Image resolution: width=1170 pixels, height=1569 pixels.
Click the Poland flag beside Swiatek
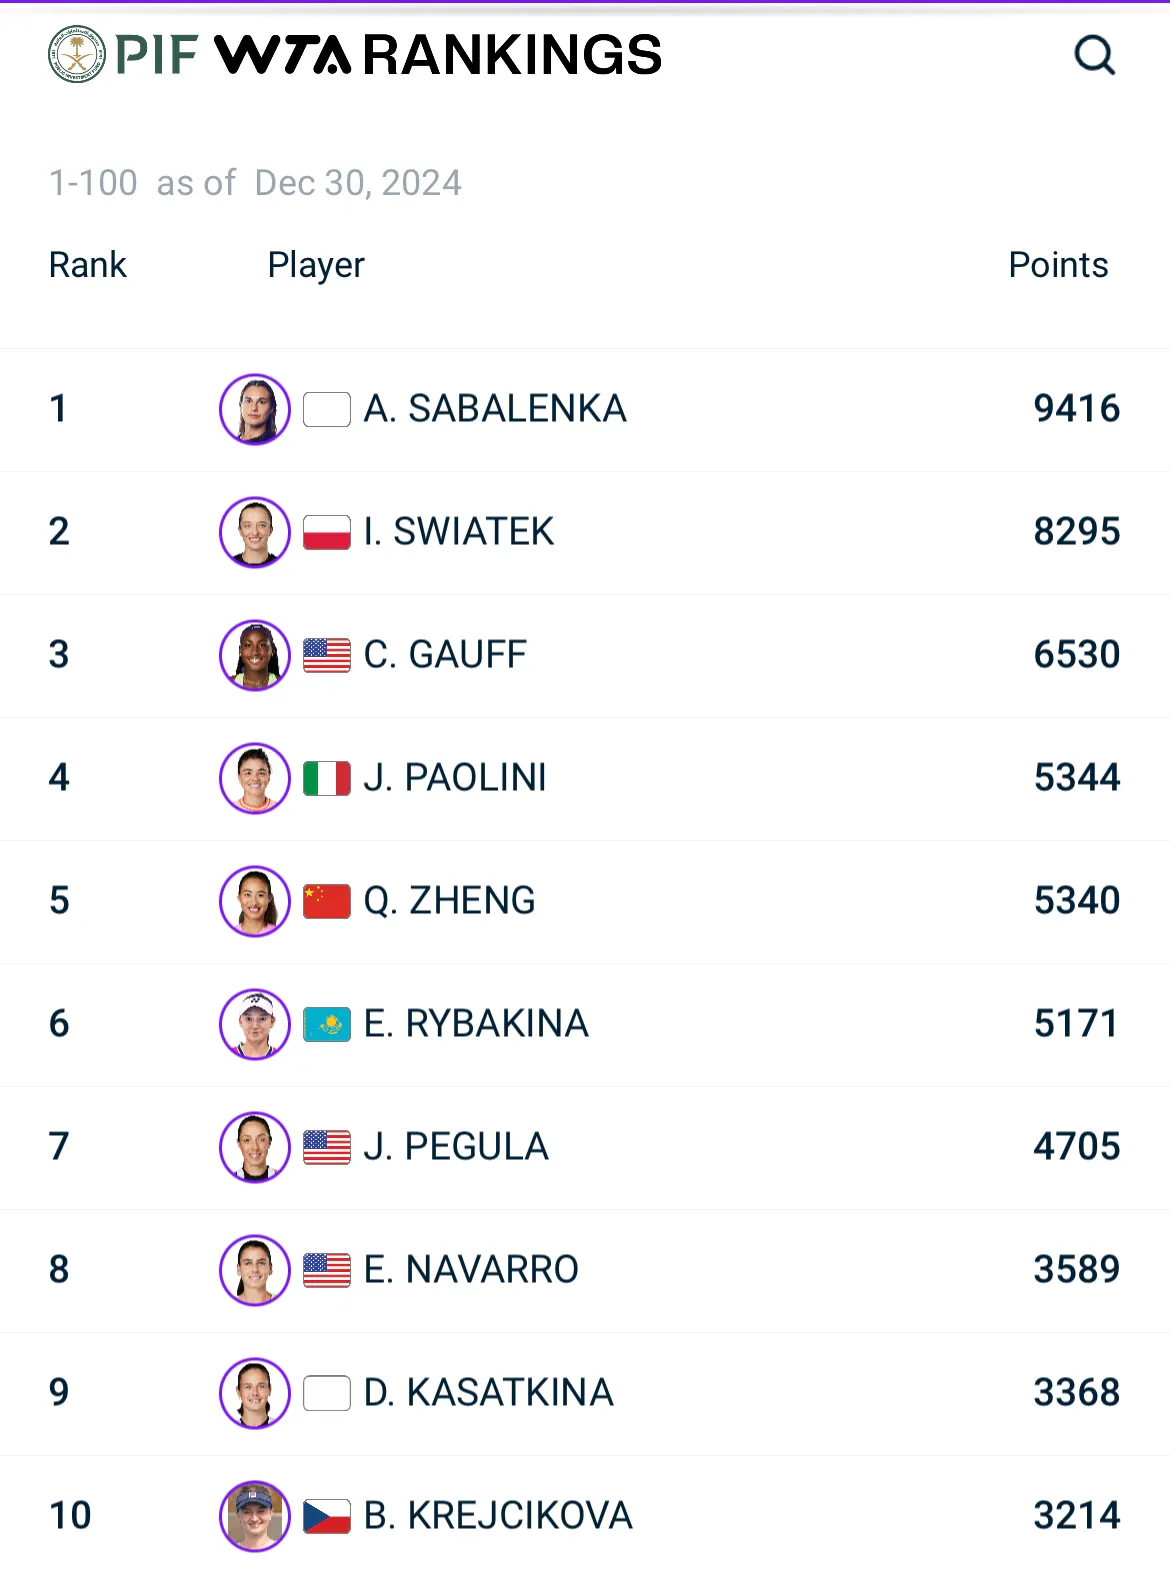point(327,532)
